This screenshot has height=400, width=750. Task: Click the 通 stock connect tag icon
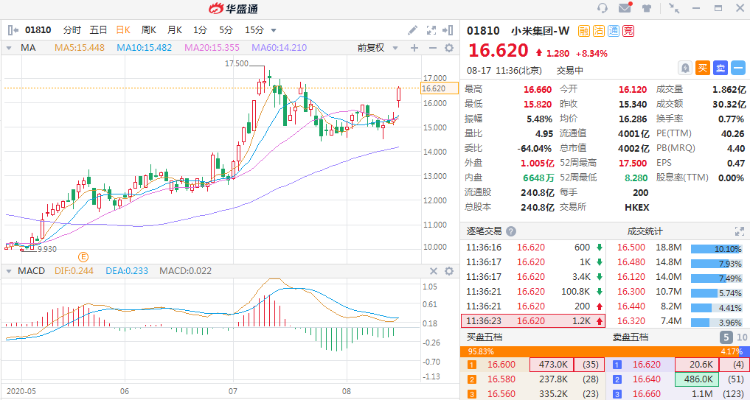coord(614,31)
